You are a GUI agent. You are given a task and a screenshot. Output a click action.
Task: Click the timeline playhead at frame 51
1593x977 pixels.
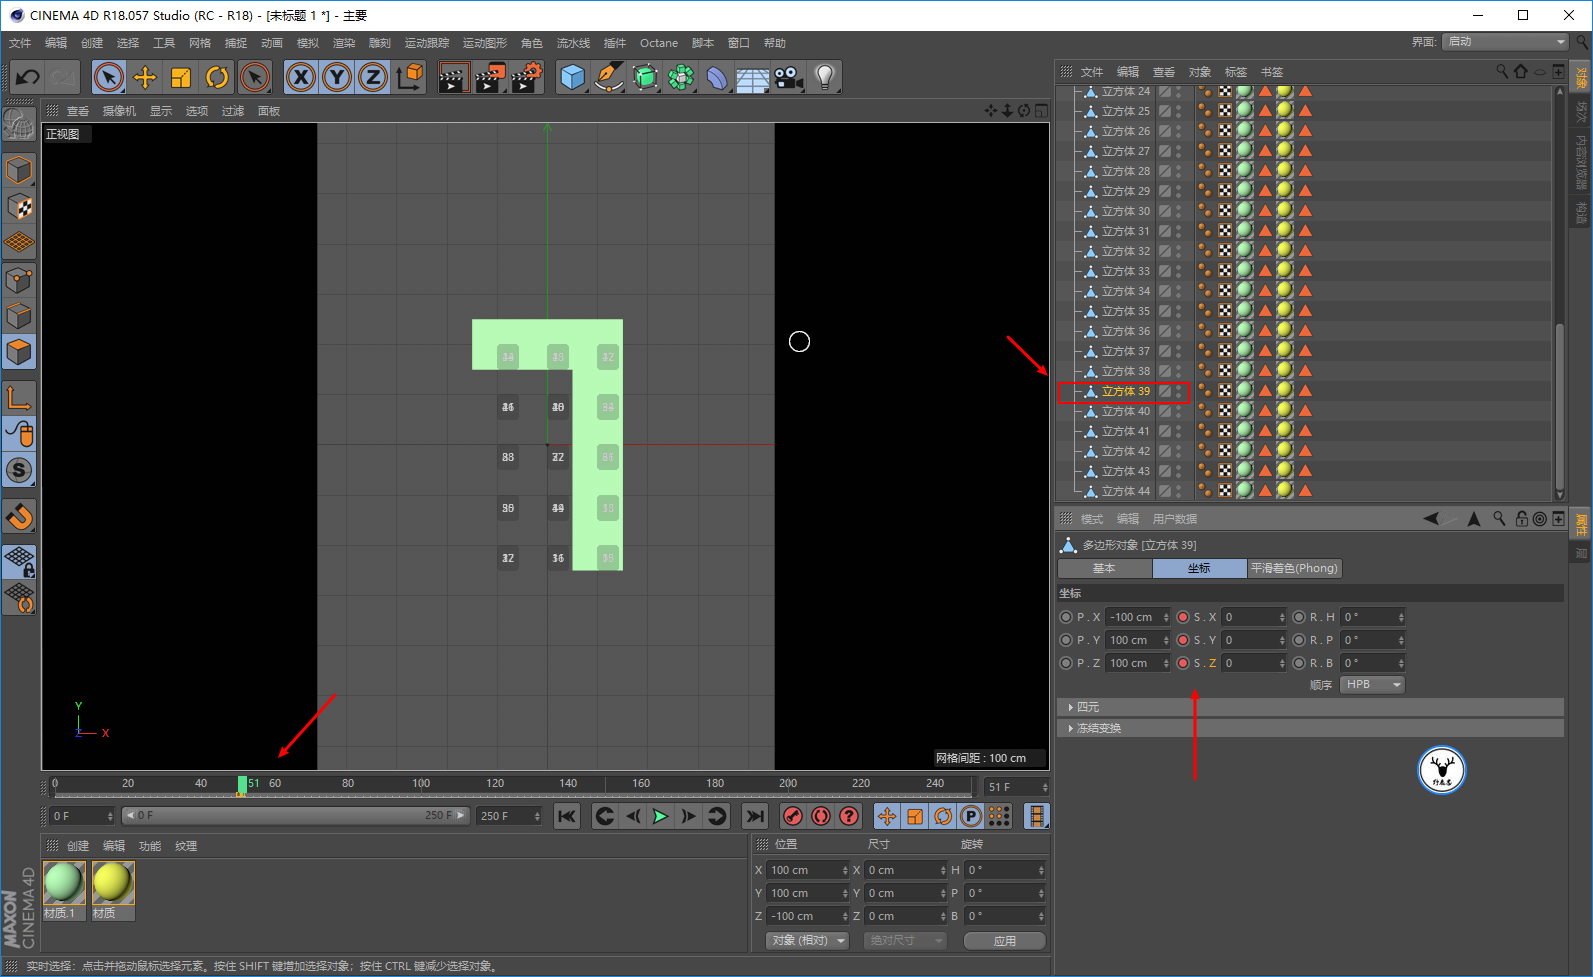pyautogui.click(x=242, y=785)
